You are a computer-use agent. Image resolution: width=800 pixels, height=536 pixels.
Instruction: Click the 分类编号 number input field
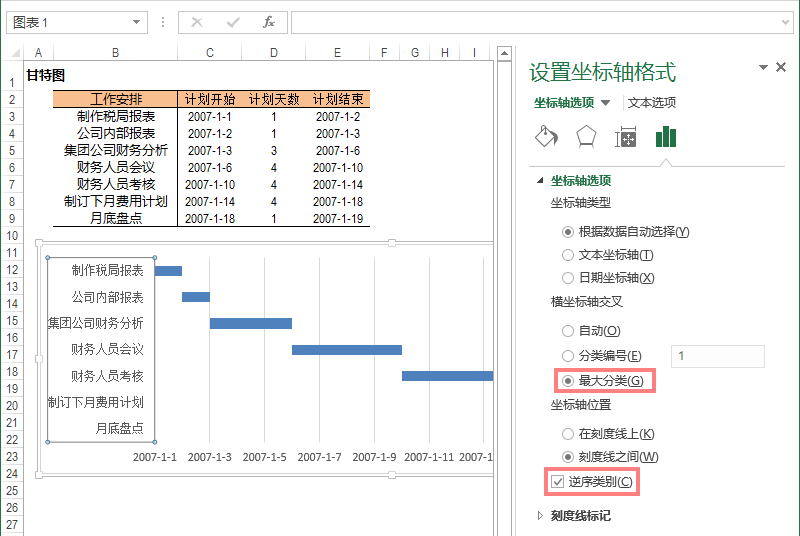point(717,356)
